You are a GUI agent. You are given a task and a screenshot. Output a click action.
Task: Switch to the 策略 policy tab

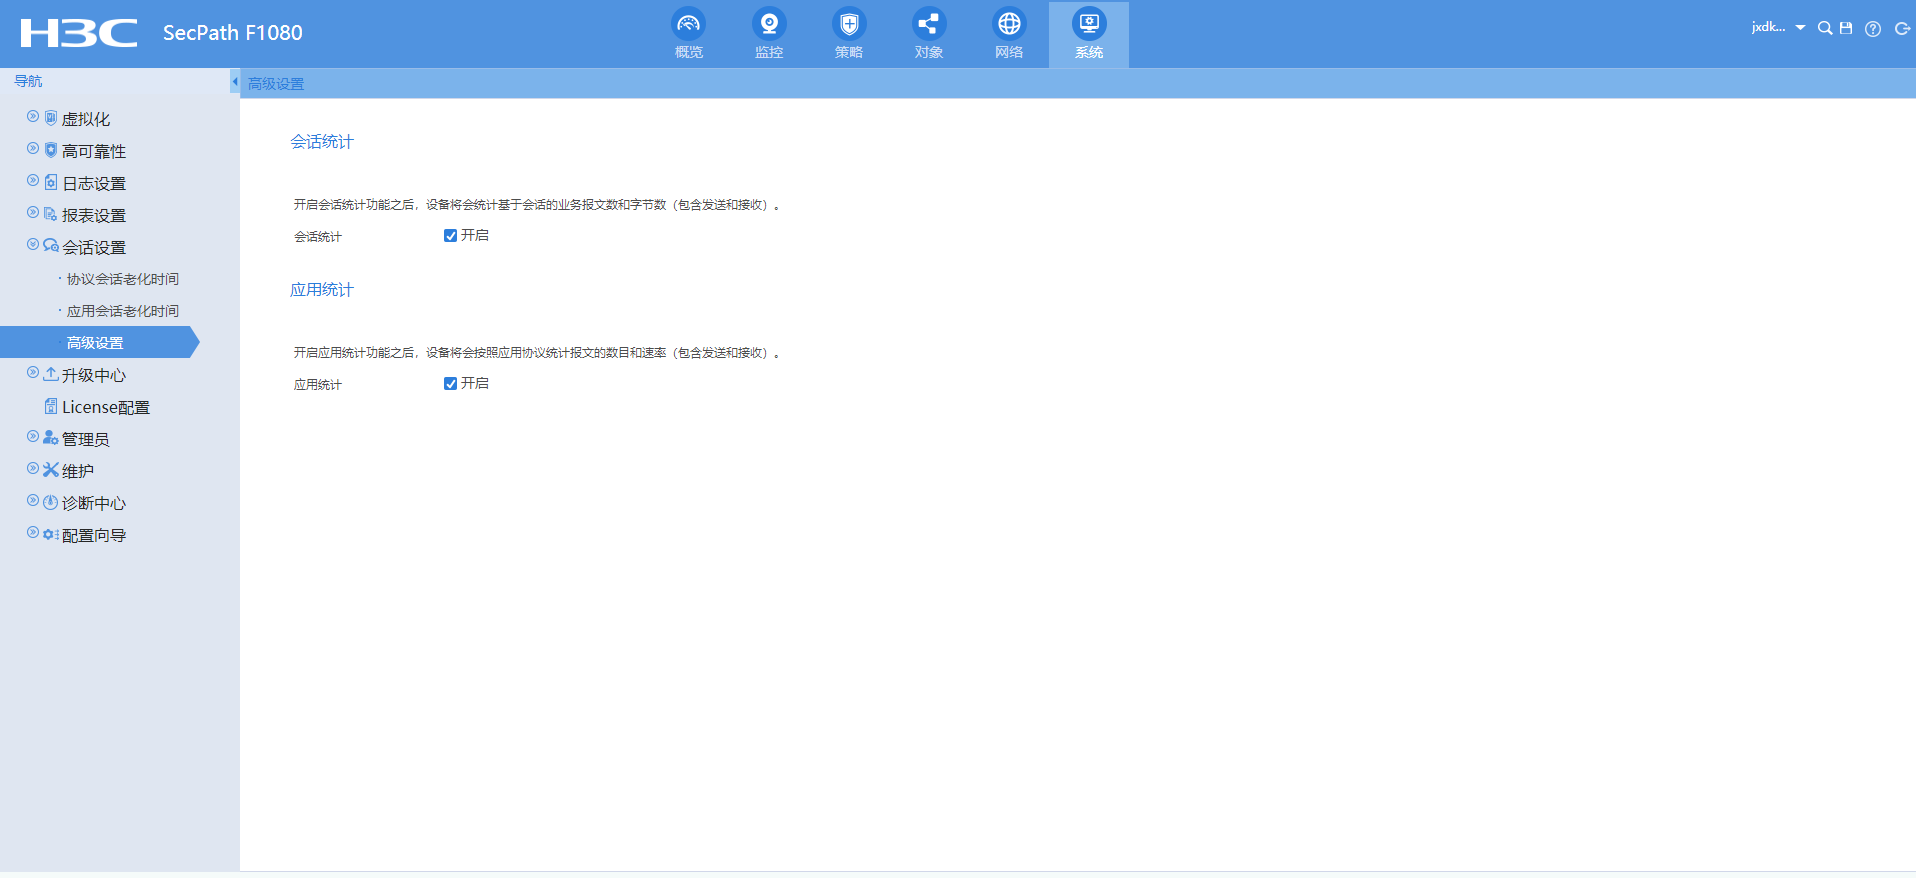[x=848, y=34]
